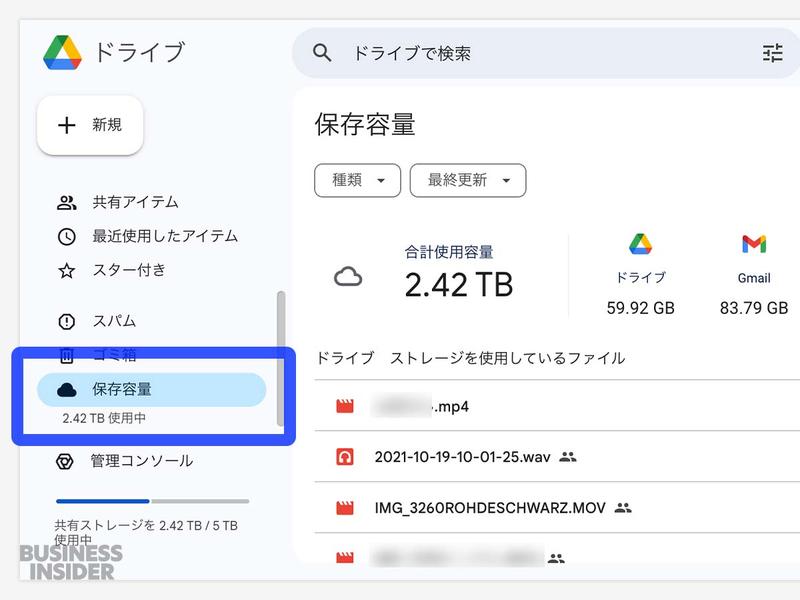This screenshot has width=800, height=600.
Task: Select the Gmail icon in the storage breakdown
Action: tap(752, 245)
